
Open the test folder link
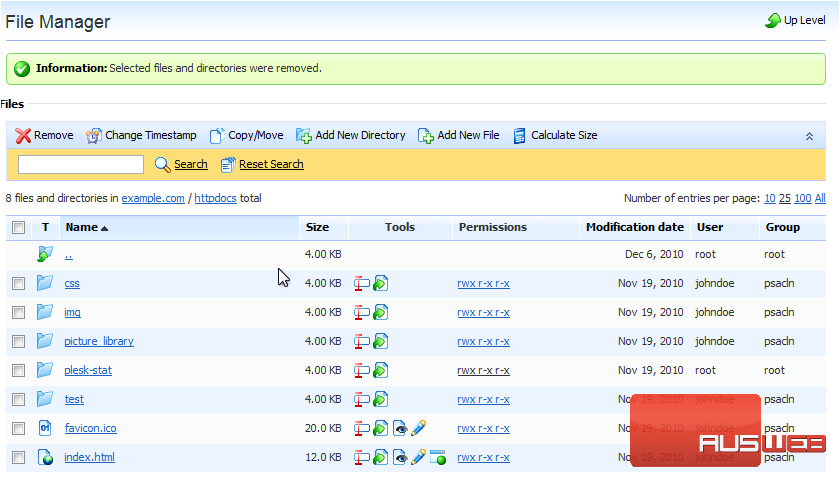point(74,399)
